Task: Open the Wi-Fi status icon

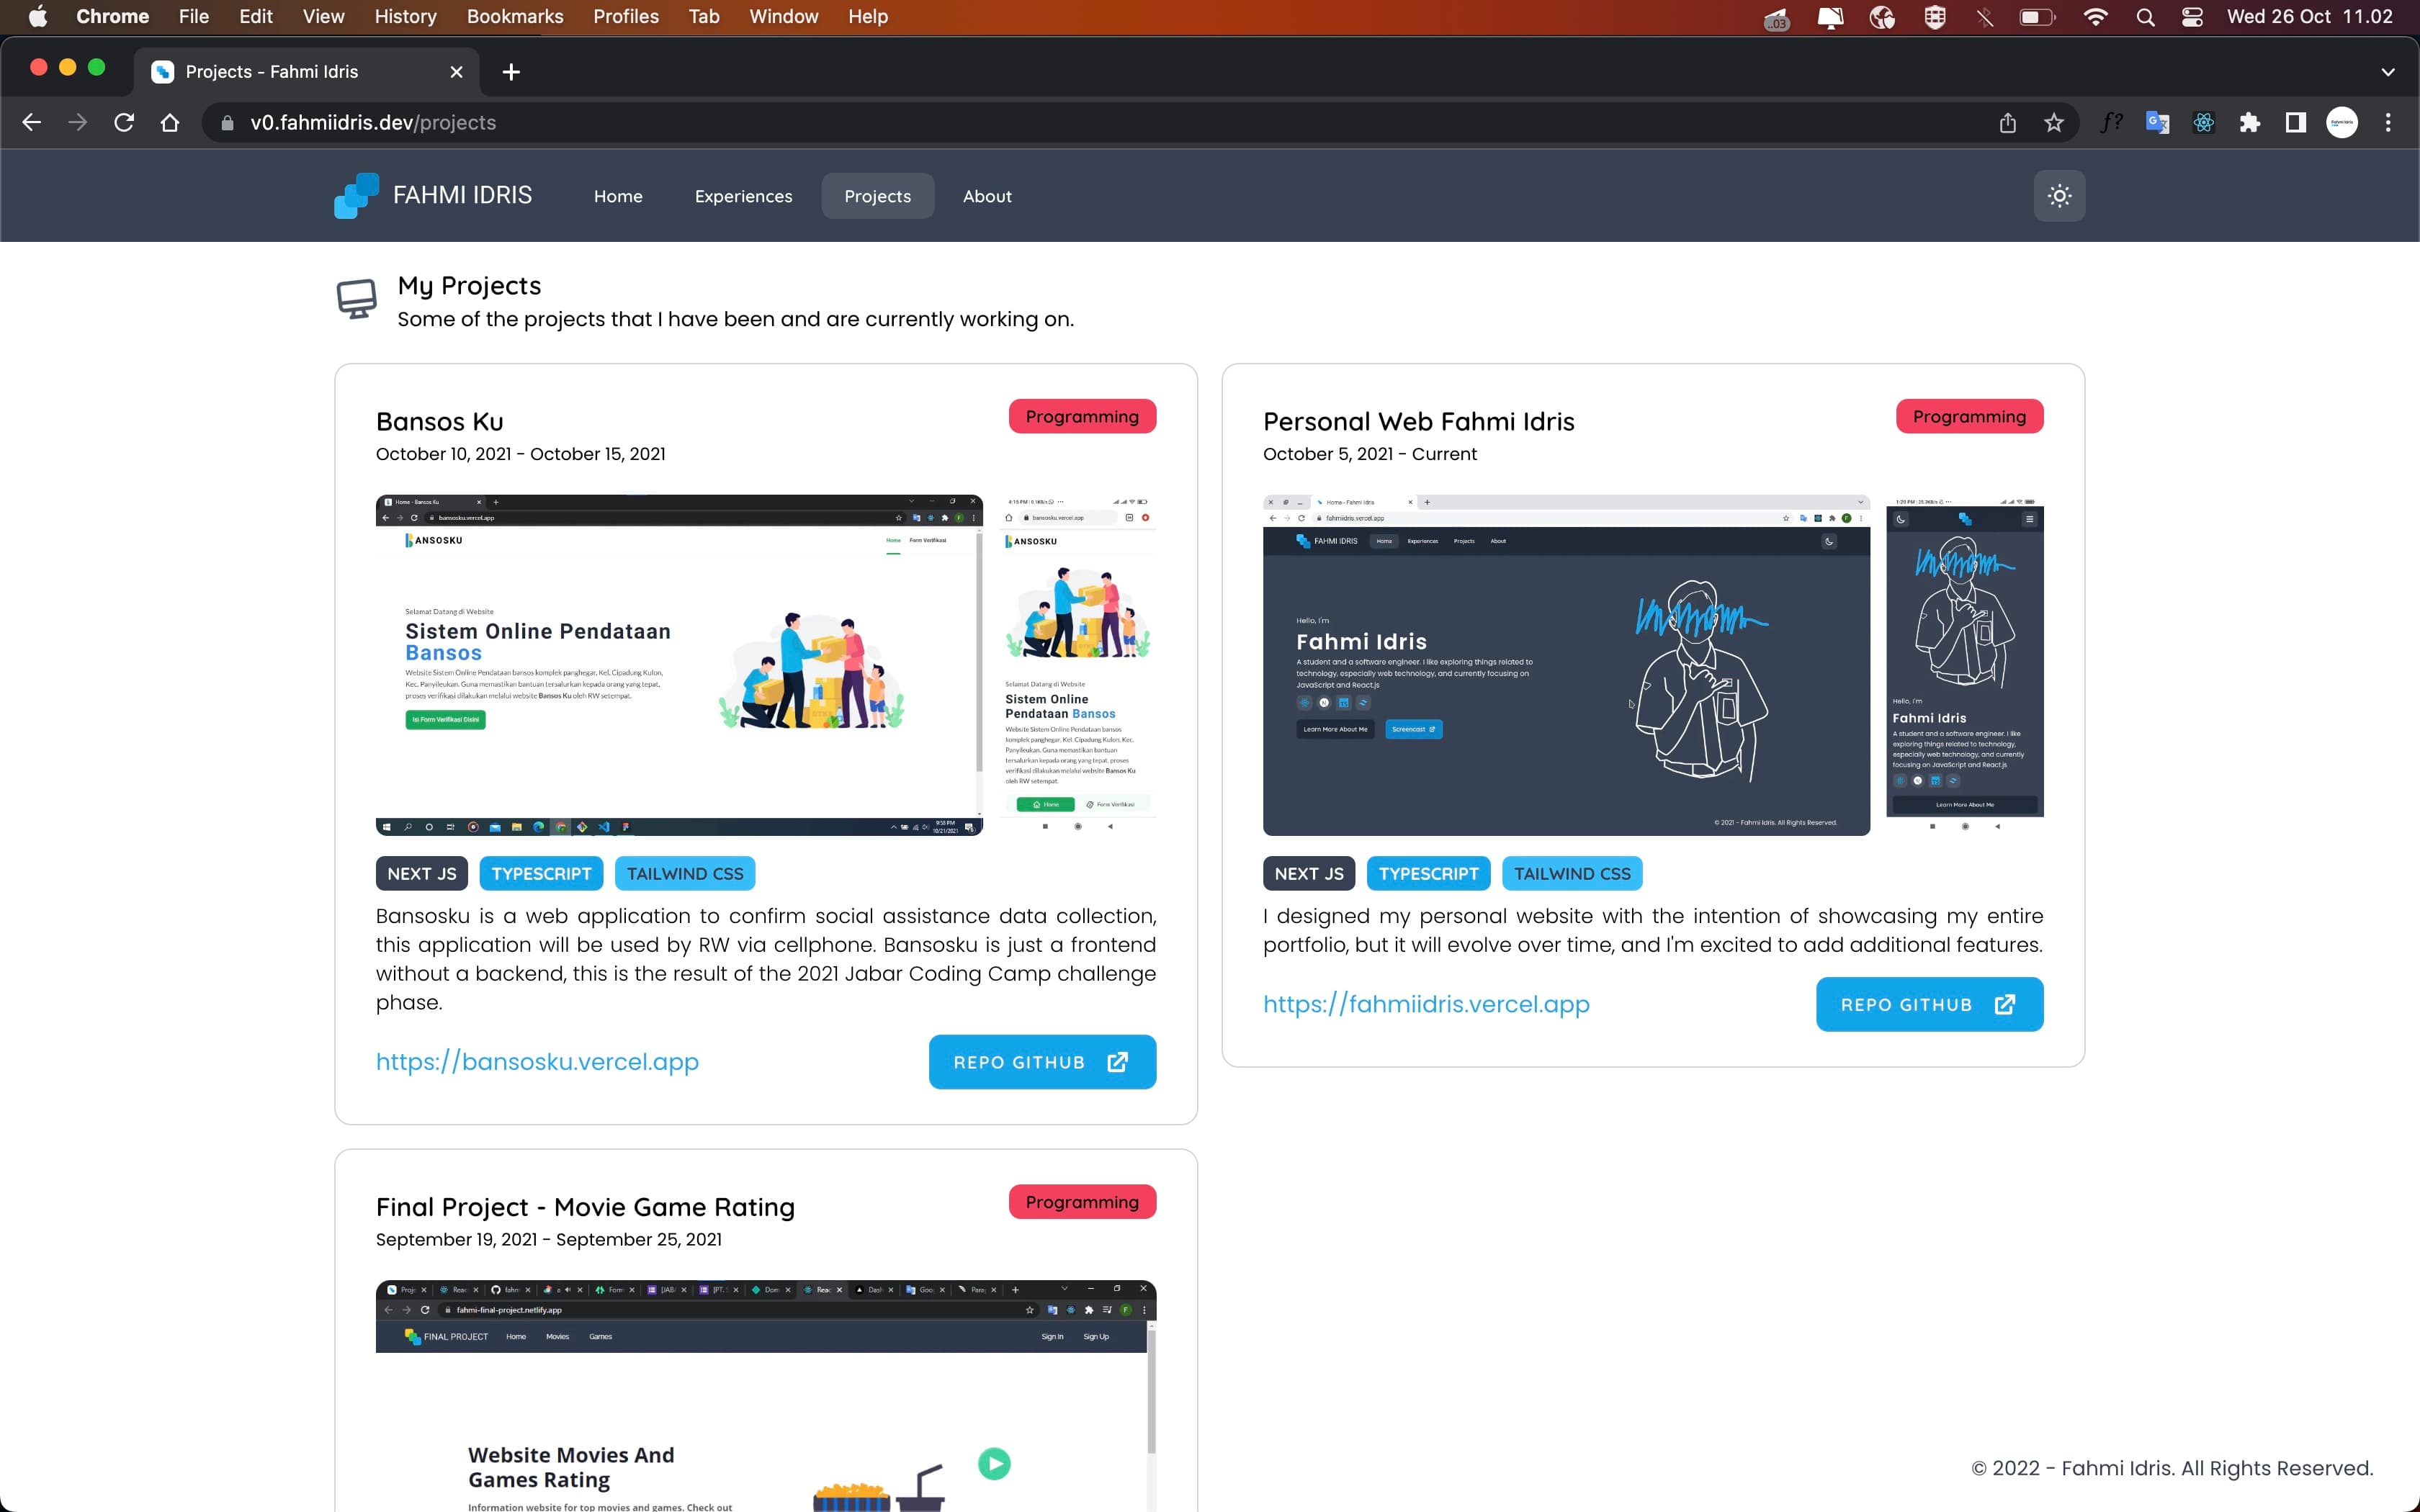Action: [x=2095, y=17]
